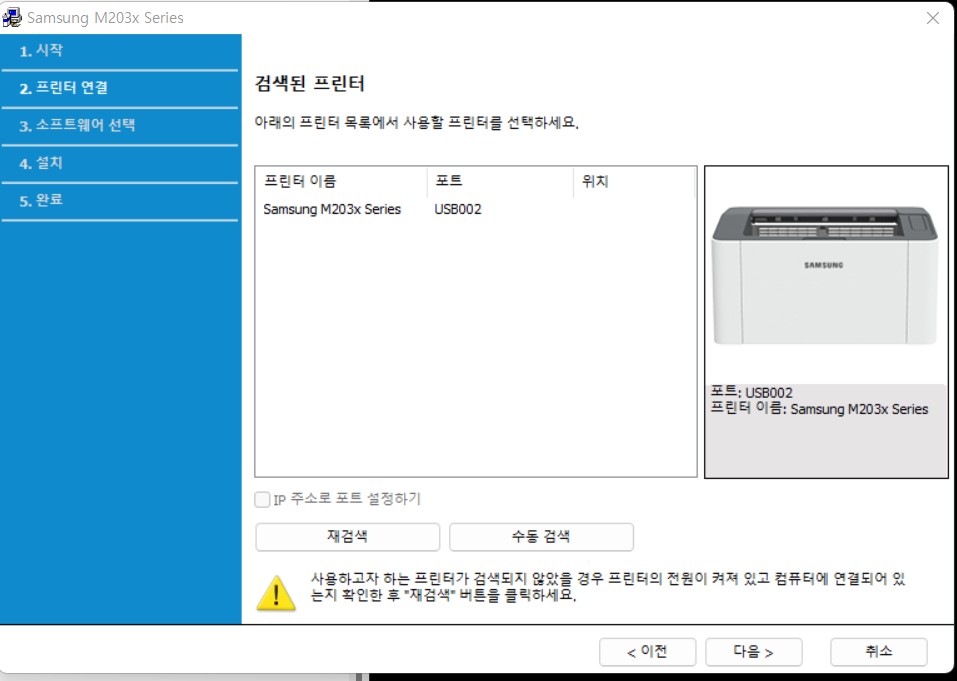Click the 위치 column header

click(634, 181)
